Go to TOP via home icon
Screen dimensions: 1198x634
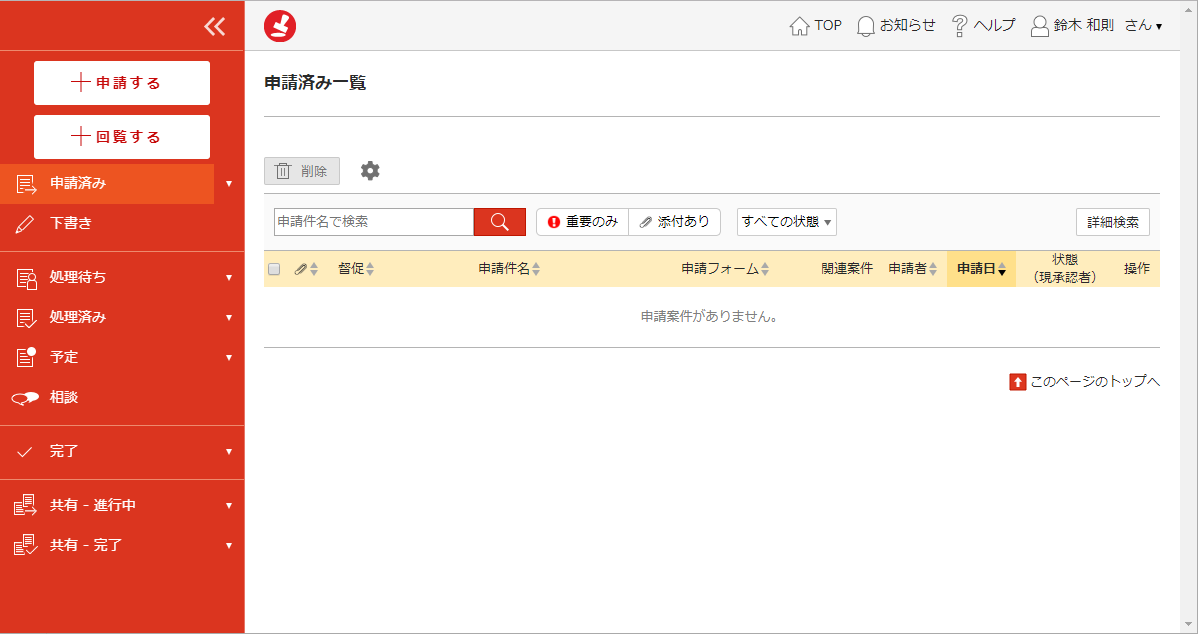pyautogui.click(x=815, y=26)
